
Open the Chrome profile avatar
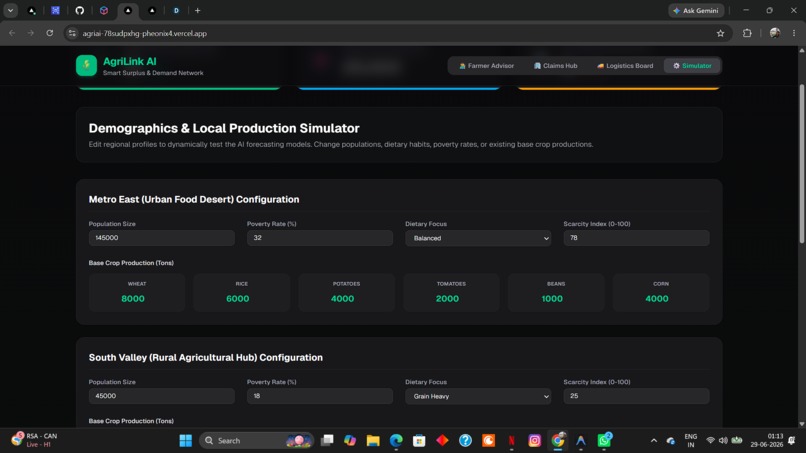pos(775,33)
